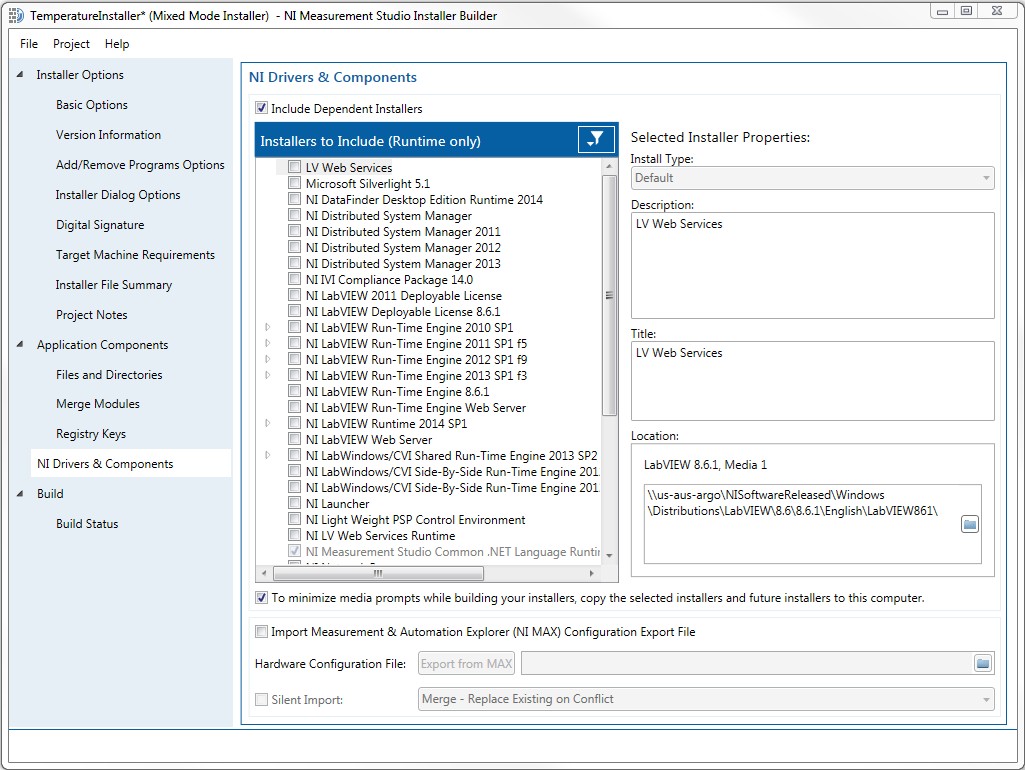Select the Microsoft Silverlight 5.1 installer
Screen dimensions: 1025x770
coord(357,183)
